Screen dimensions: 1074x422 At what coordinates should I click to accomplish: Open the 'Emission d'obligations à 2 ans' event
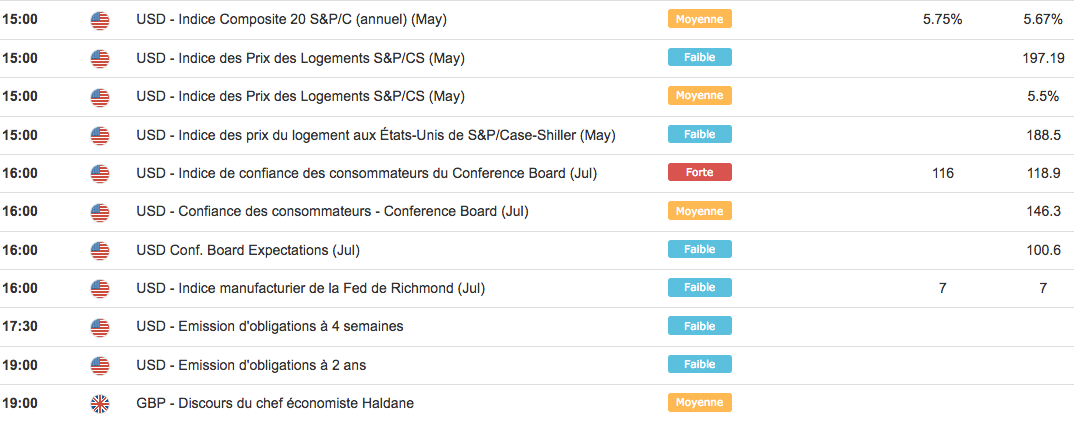(x=251, y=365)
